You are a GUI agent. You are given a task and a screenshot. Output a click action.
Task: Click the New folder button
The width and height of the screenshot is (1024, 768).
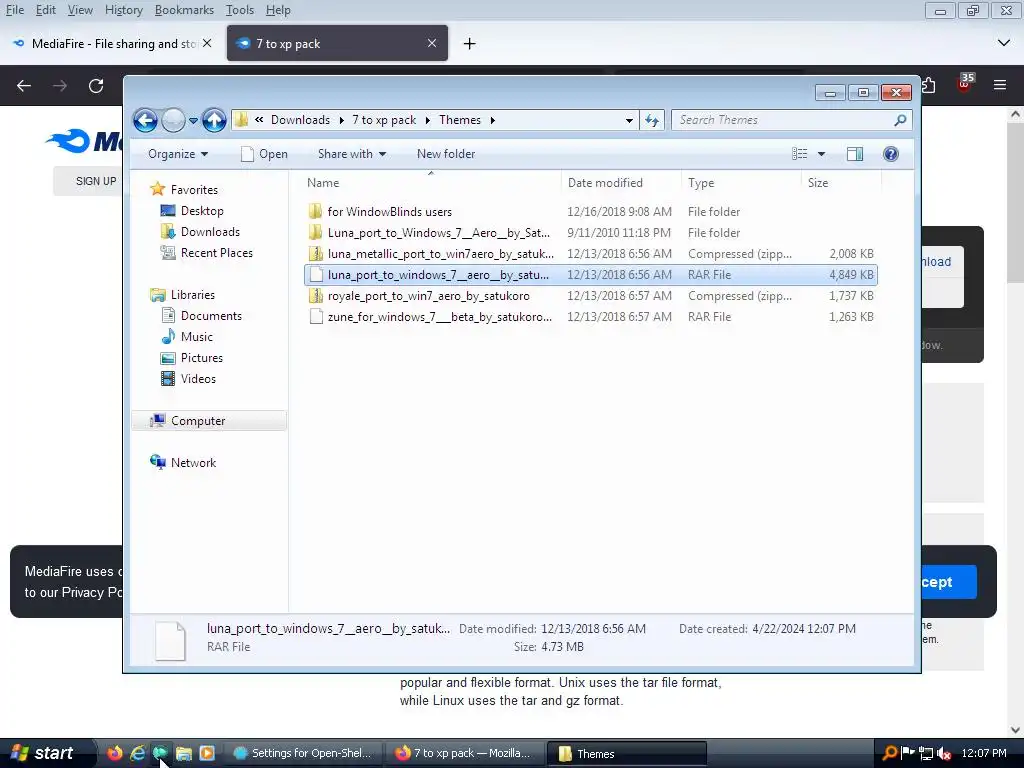tap(446, 154)
